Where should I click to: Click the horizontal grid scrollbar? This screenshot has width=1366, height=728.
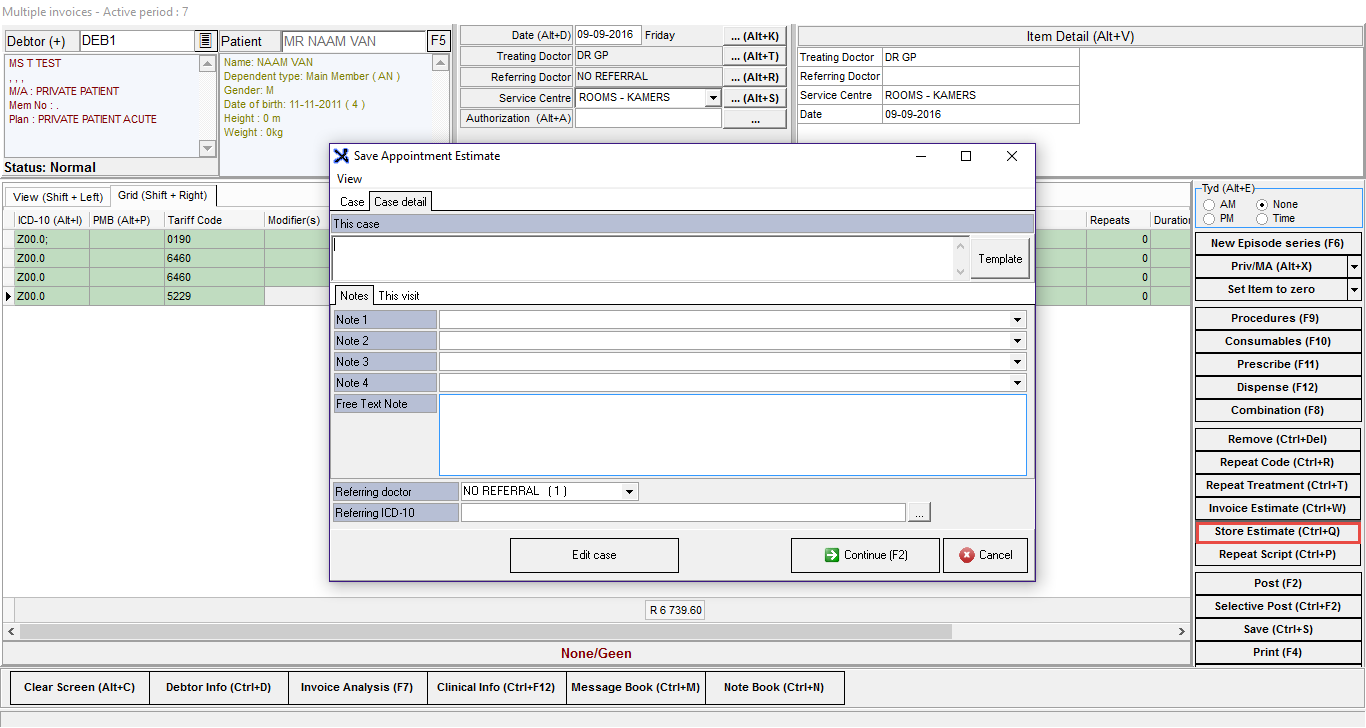[x=600, y=632]
